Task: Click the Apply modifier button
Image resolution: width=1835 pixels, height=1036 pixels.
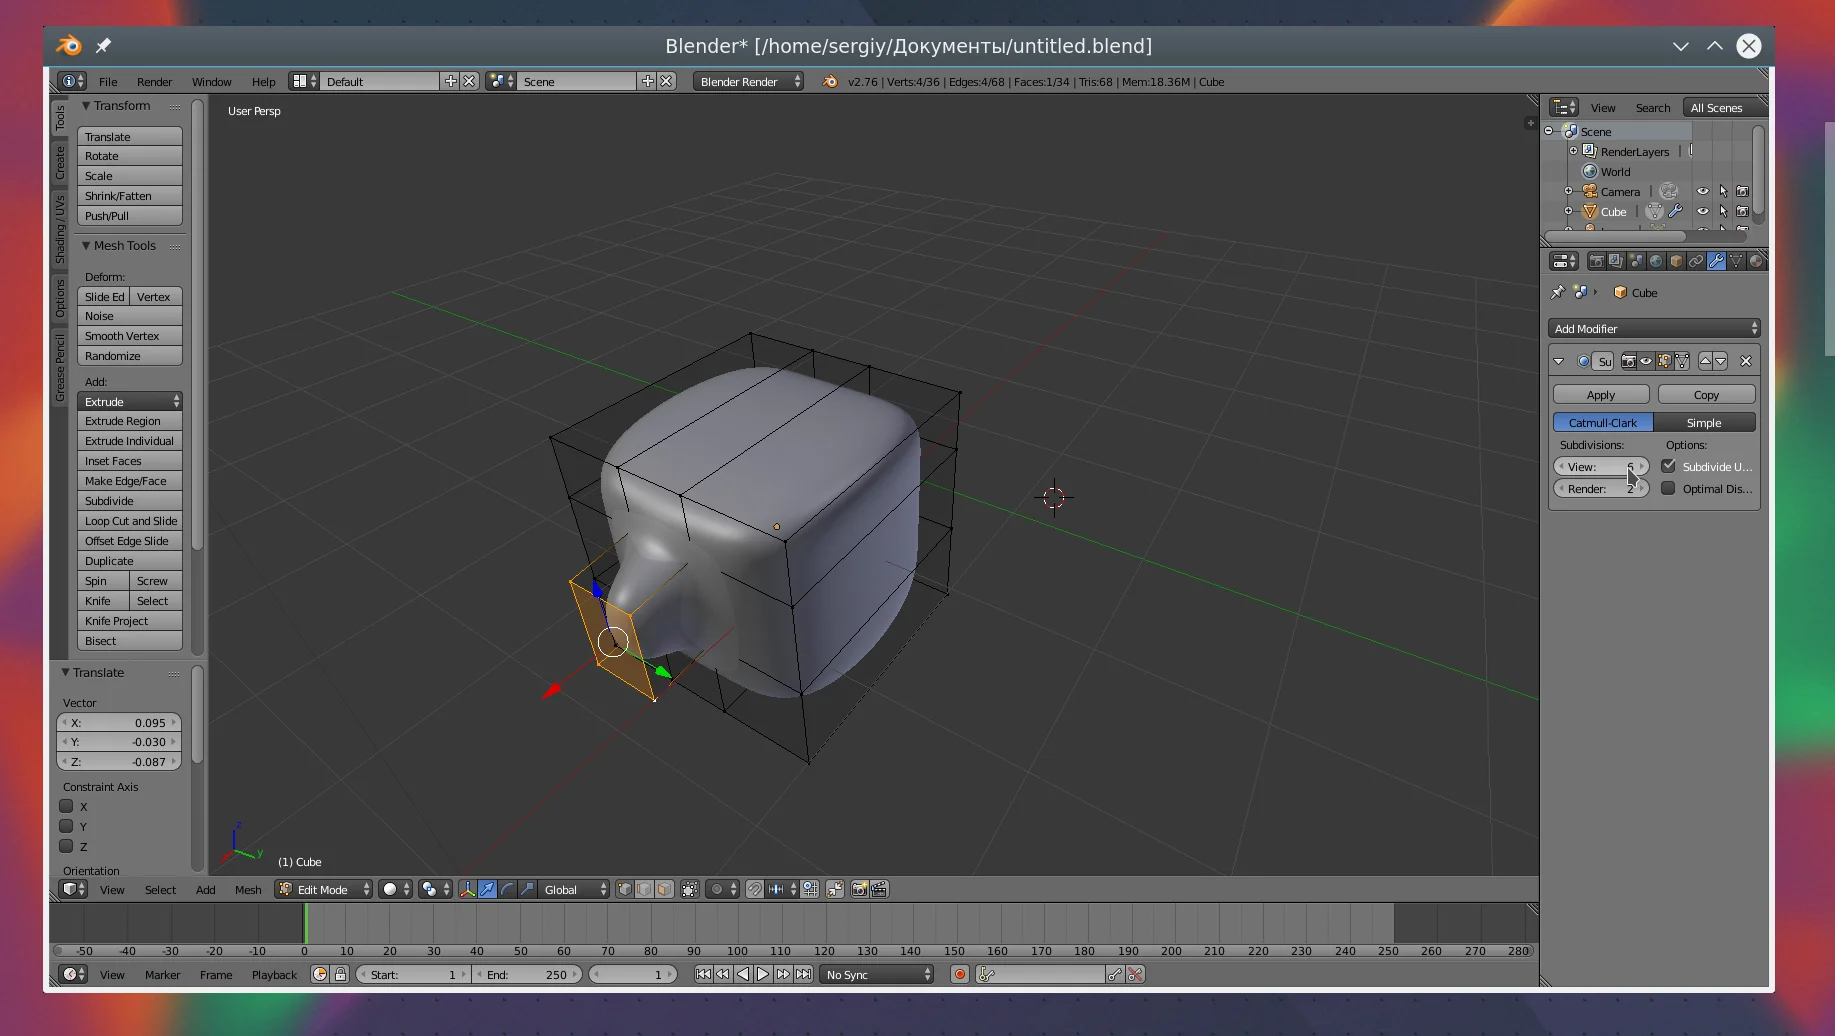Action: point(1600,394)
